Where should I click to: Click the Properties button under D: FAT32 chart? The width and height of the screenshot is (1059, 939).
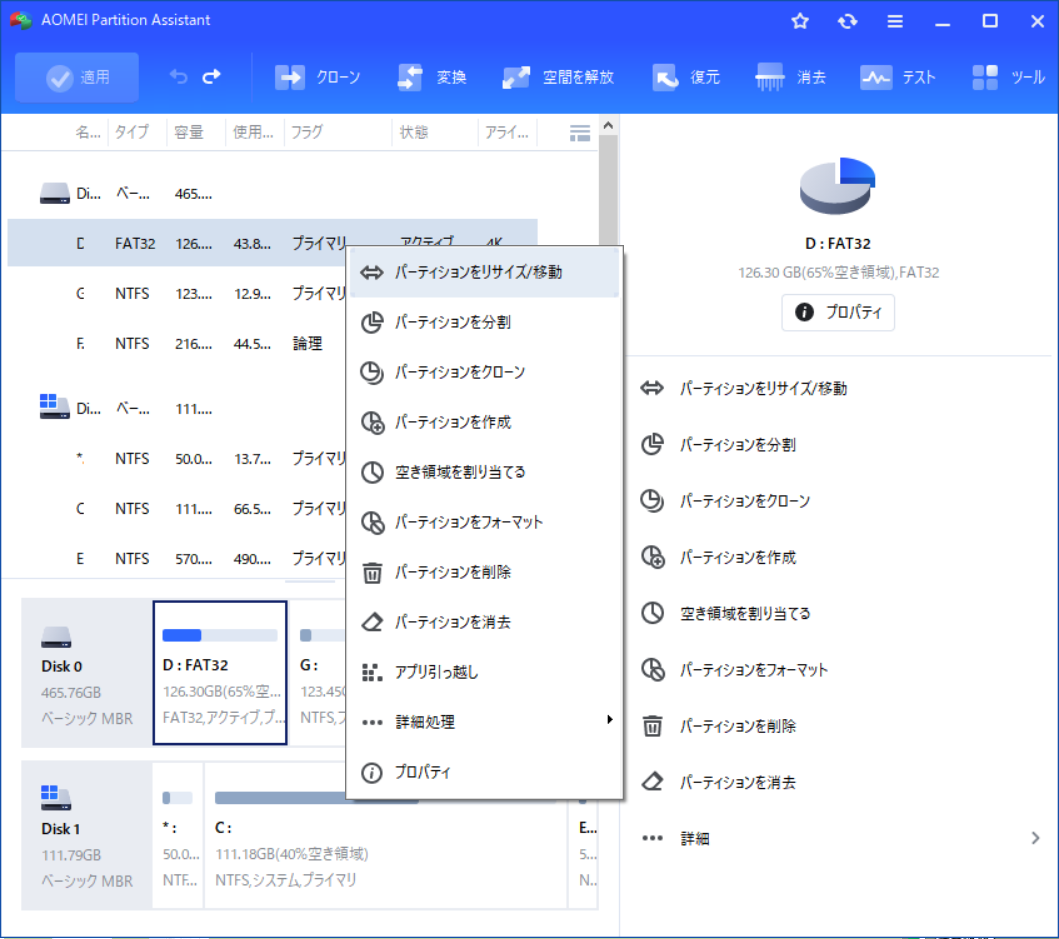pyautogui.click(x=838, y=312)
